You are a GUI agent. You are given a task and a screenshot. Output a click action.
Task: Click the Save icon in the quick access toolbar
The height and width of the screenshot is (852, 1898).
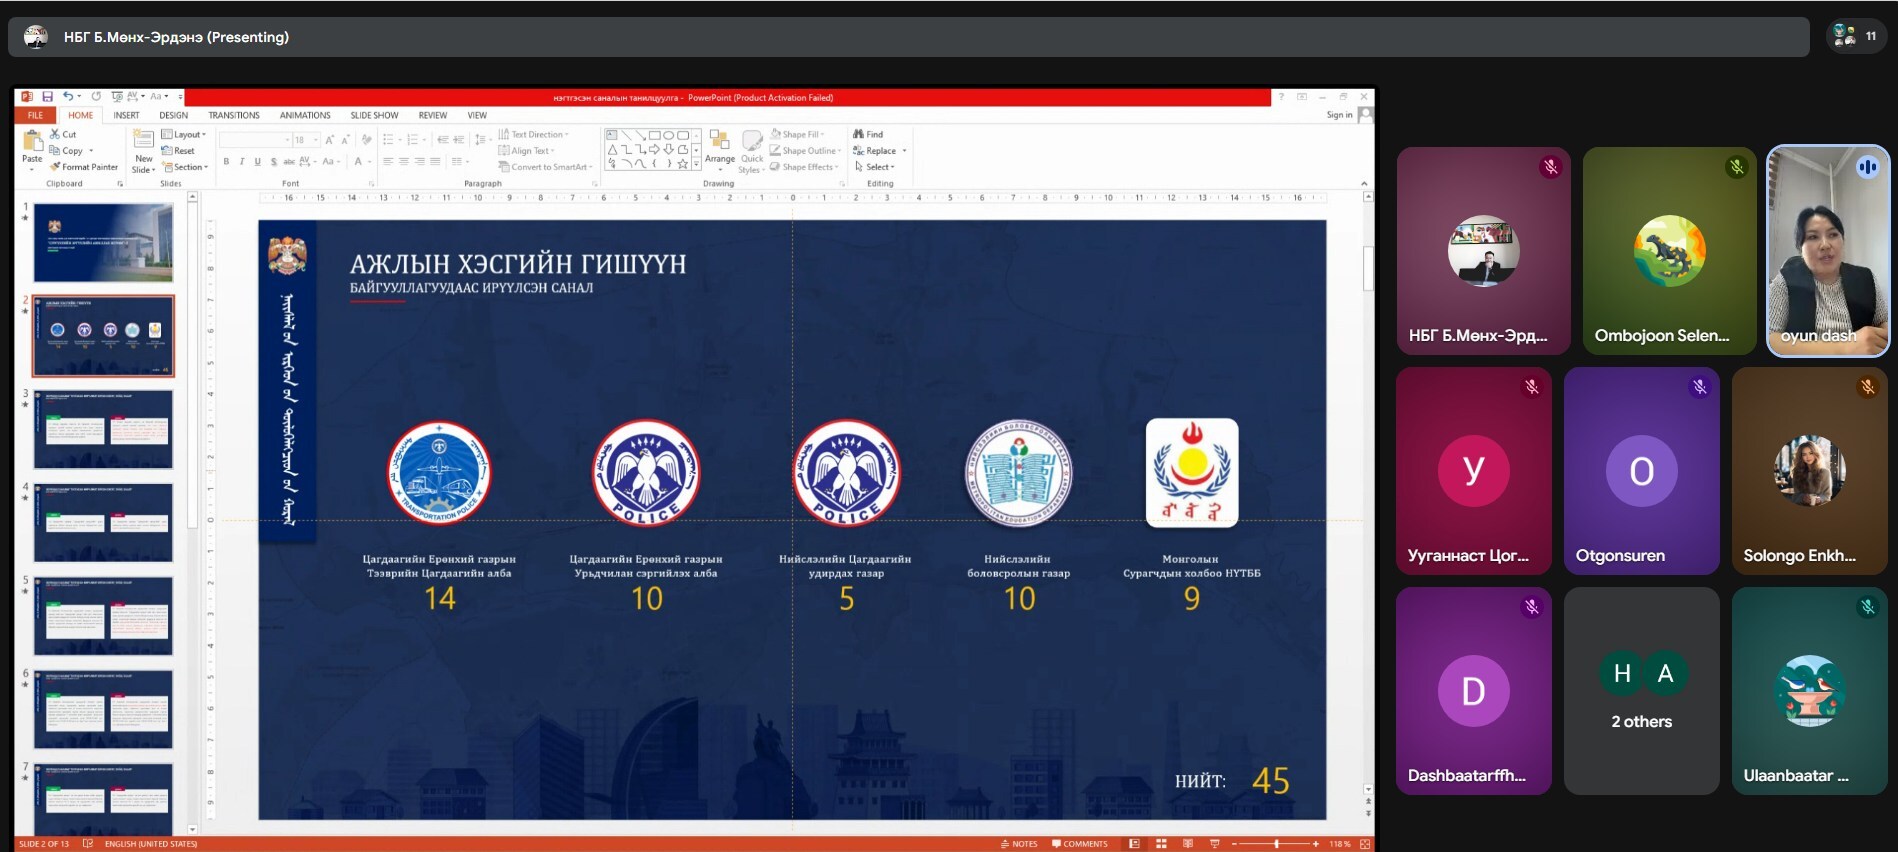[x=47, y=97]
